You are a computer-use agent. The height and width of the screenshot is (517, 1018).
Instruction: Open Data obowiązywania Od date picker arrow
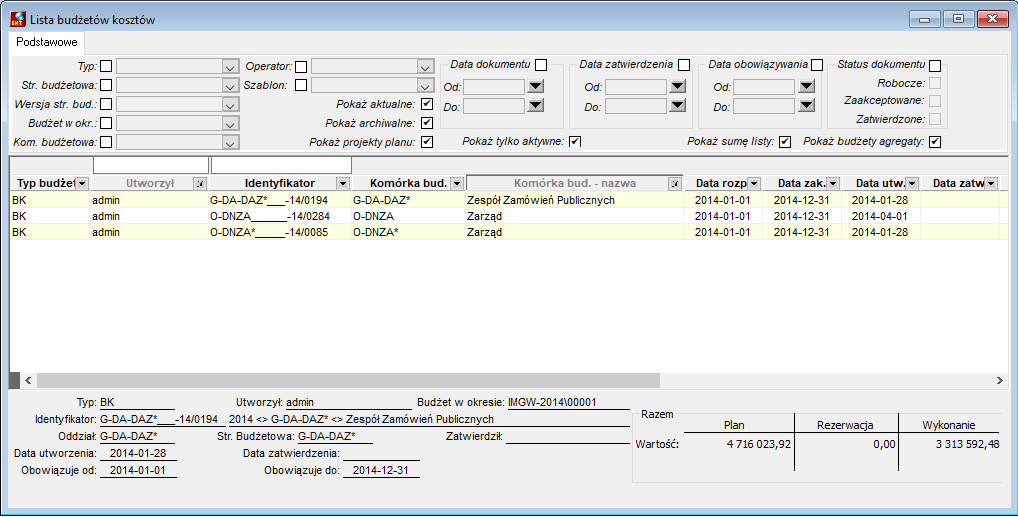coord(806,86)
